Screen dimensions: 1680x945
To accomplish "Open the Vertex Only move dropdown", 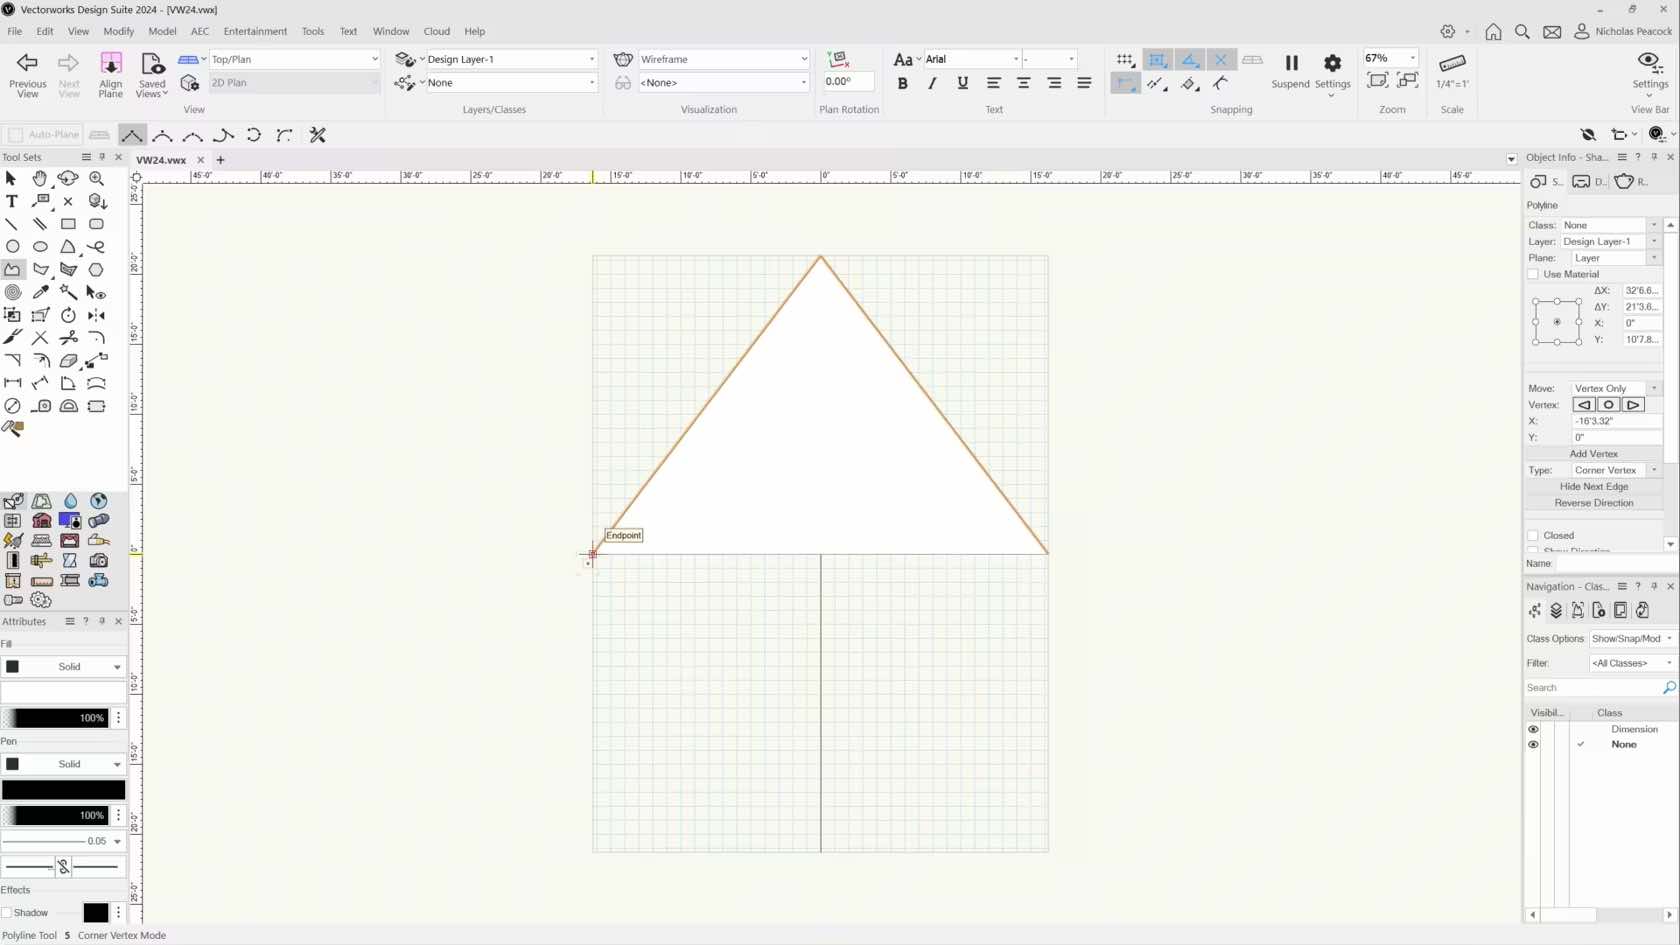I will point(1615,388).
